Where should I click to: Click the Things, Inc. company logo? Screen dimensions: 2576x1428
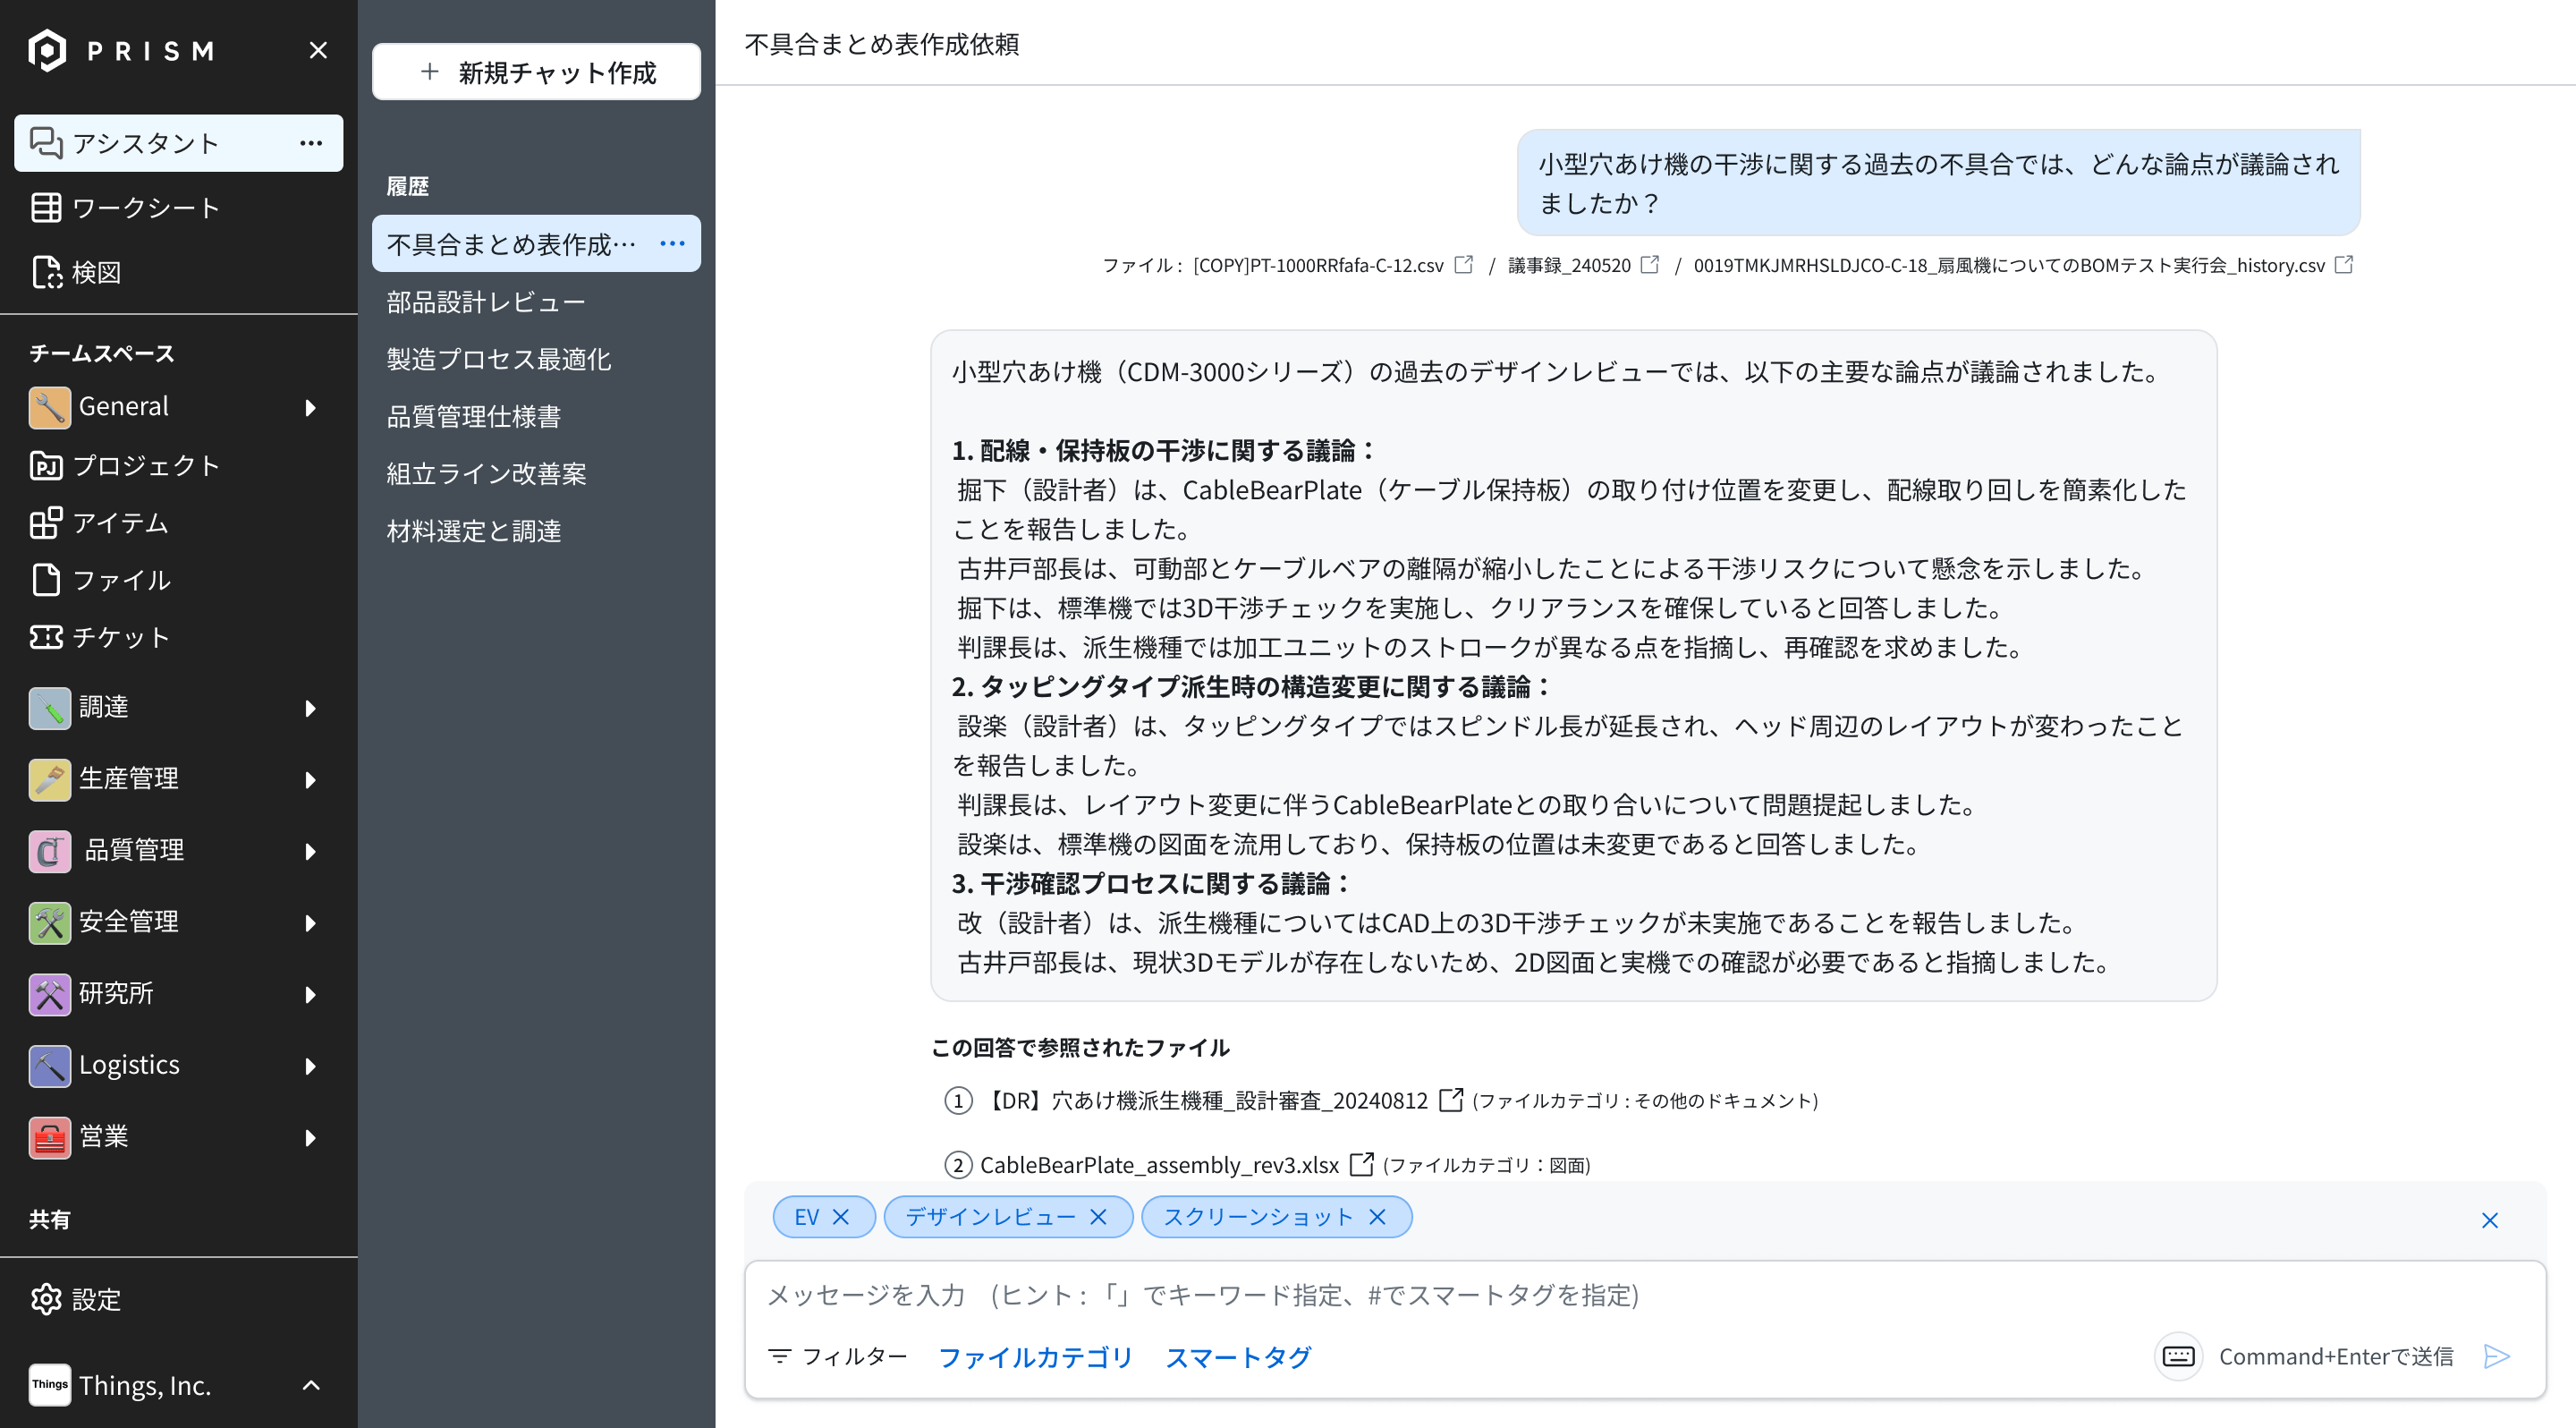pos(49,1385)
